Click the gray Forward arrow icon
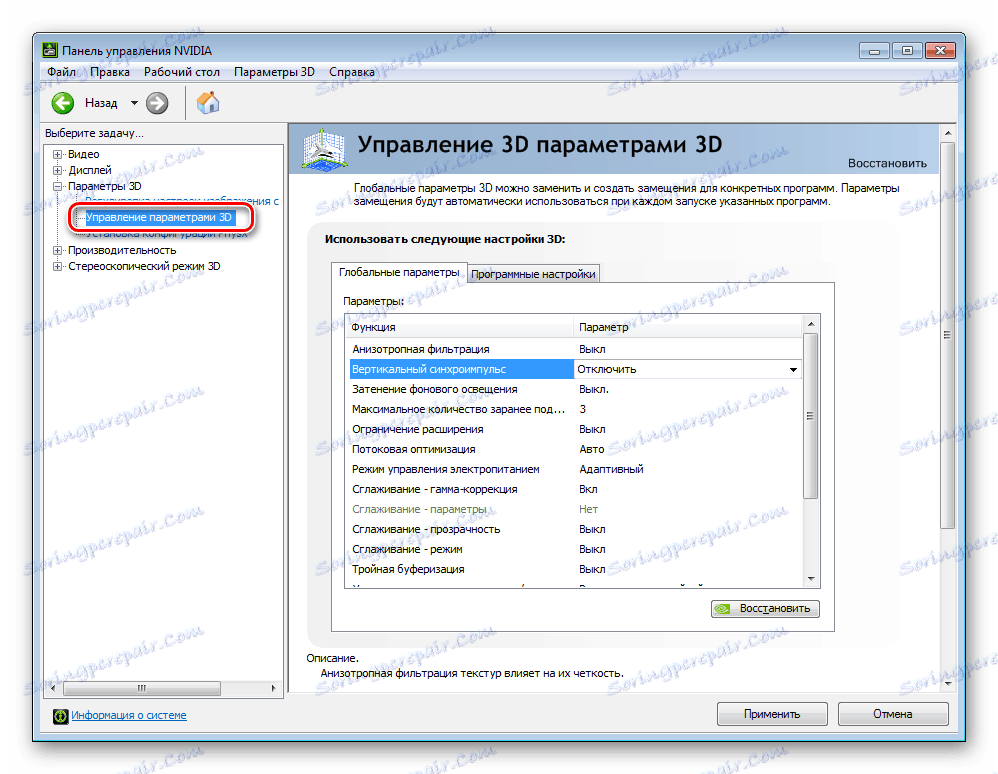998x774 pixels. (x=157, y=103)
